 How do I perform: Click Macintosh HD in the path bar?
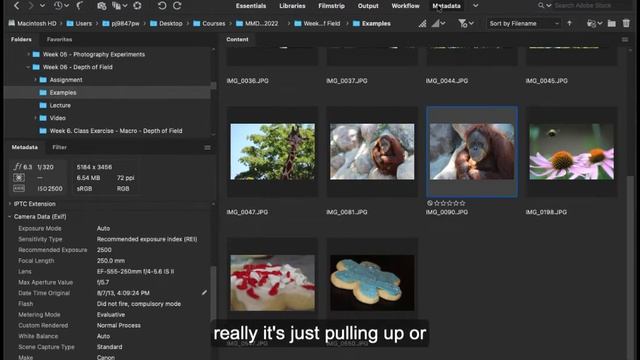pyautogui.click(x=32, y=23)
